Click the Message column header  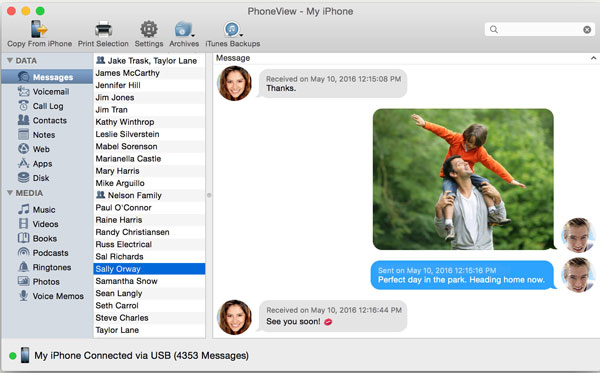406,58
